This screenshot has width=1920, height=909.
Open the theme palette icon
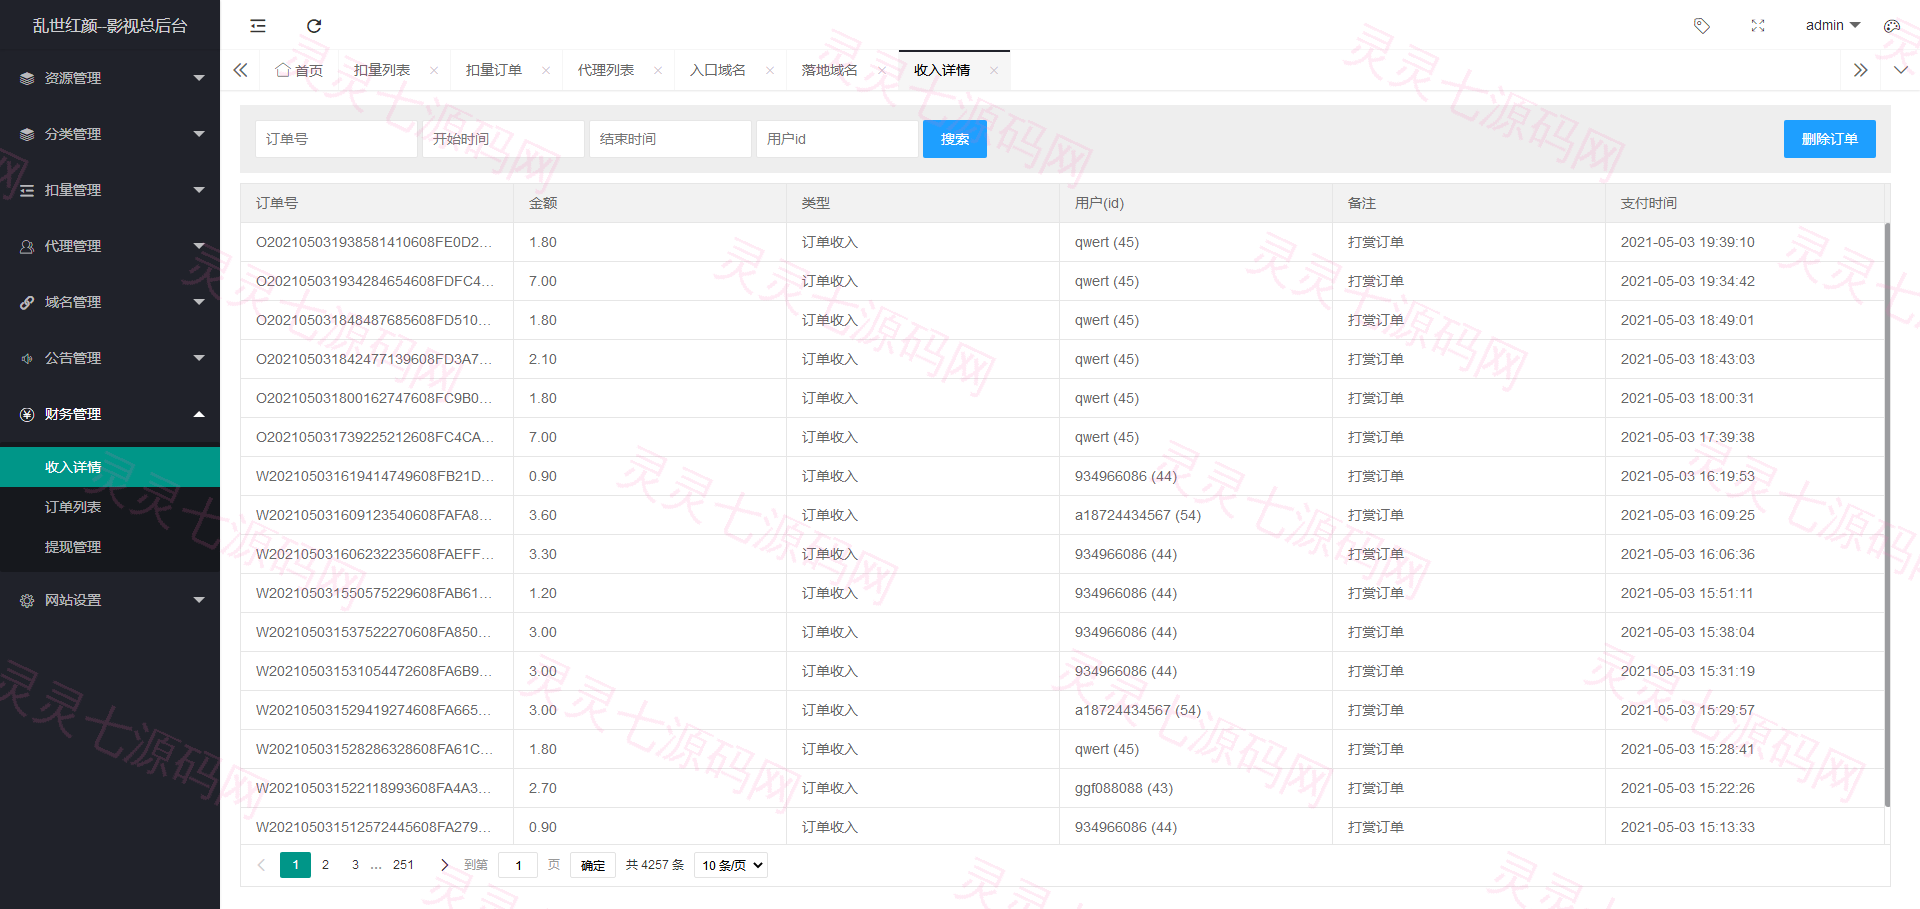(1892, 26)
